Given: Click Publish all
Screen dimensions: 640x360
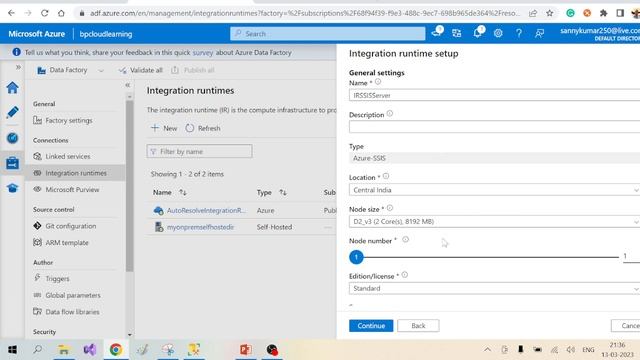Looking at the screenshot, I should (x=193, y=70).
